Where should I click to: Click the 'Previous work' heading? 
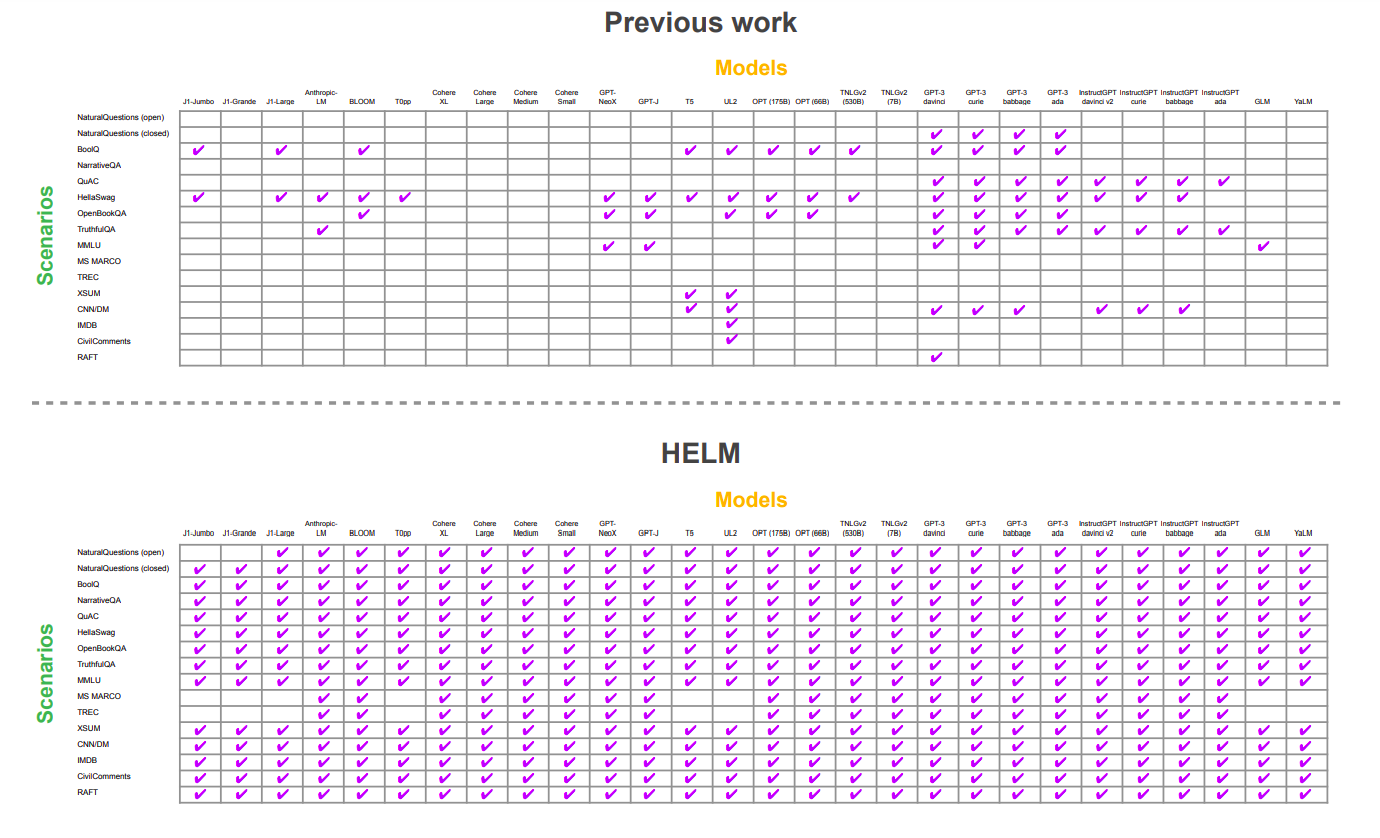[x=701, y=22]
